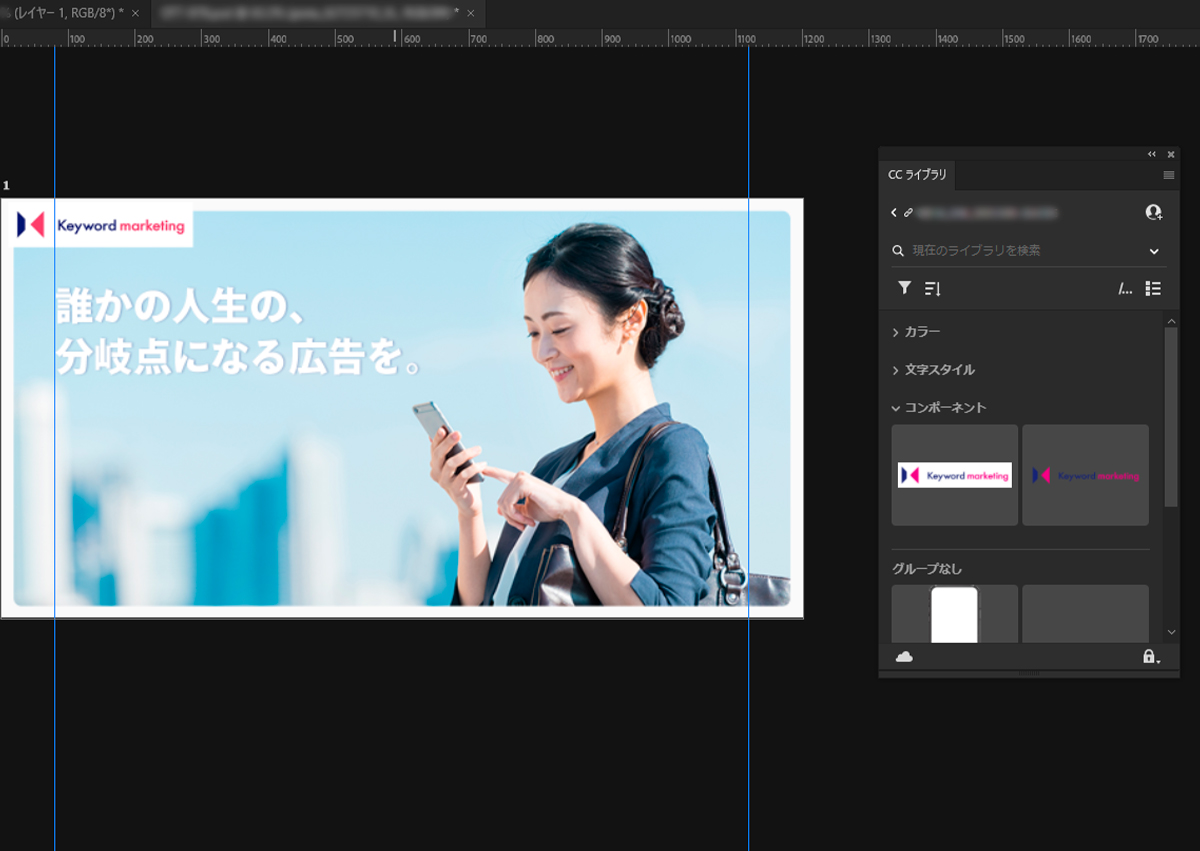
Task: Collapse the panel with double-arrow icon
Action: (1152, 154)
